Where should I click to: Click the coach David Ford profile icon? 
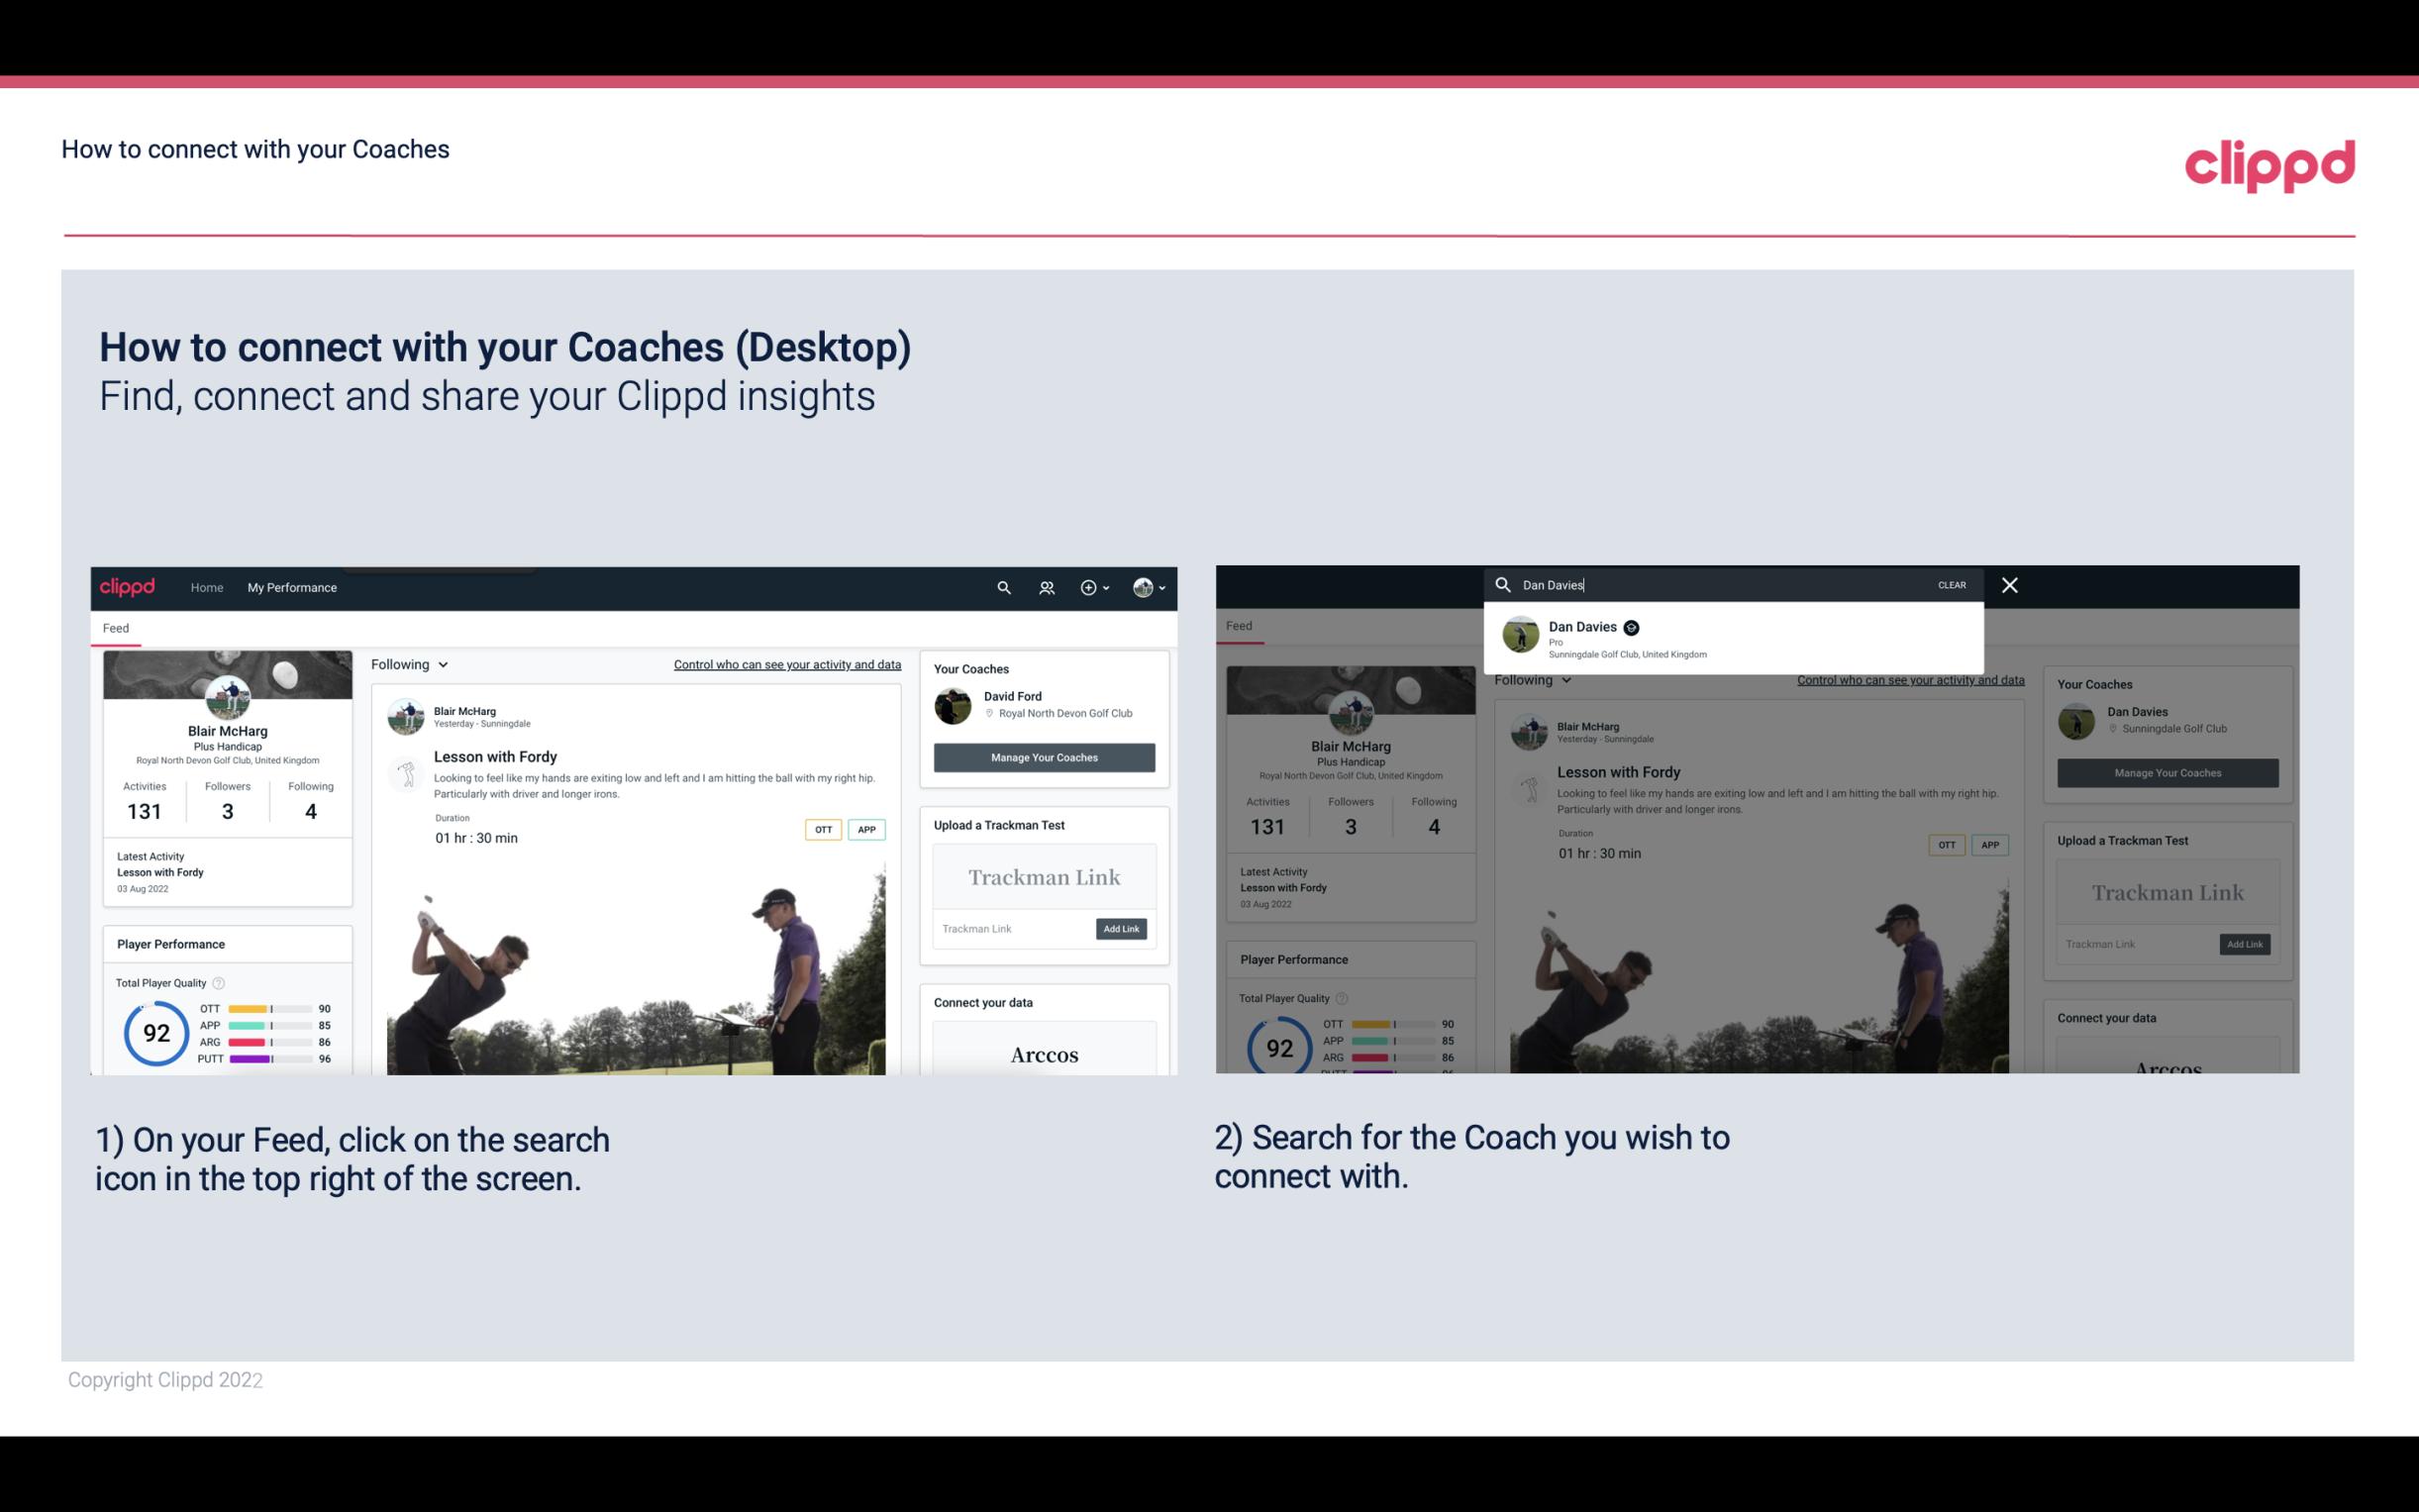pyautogui.click(x=955, y=704)
